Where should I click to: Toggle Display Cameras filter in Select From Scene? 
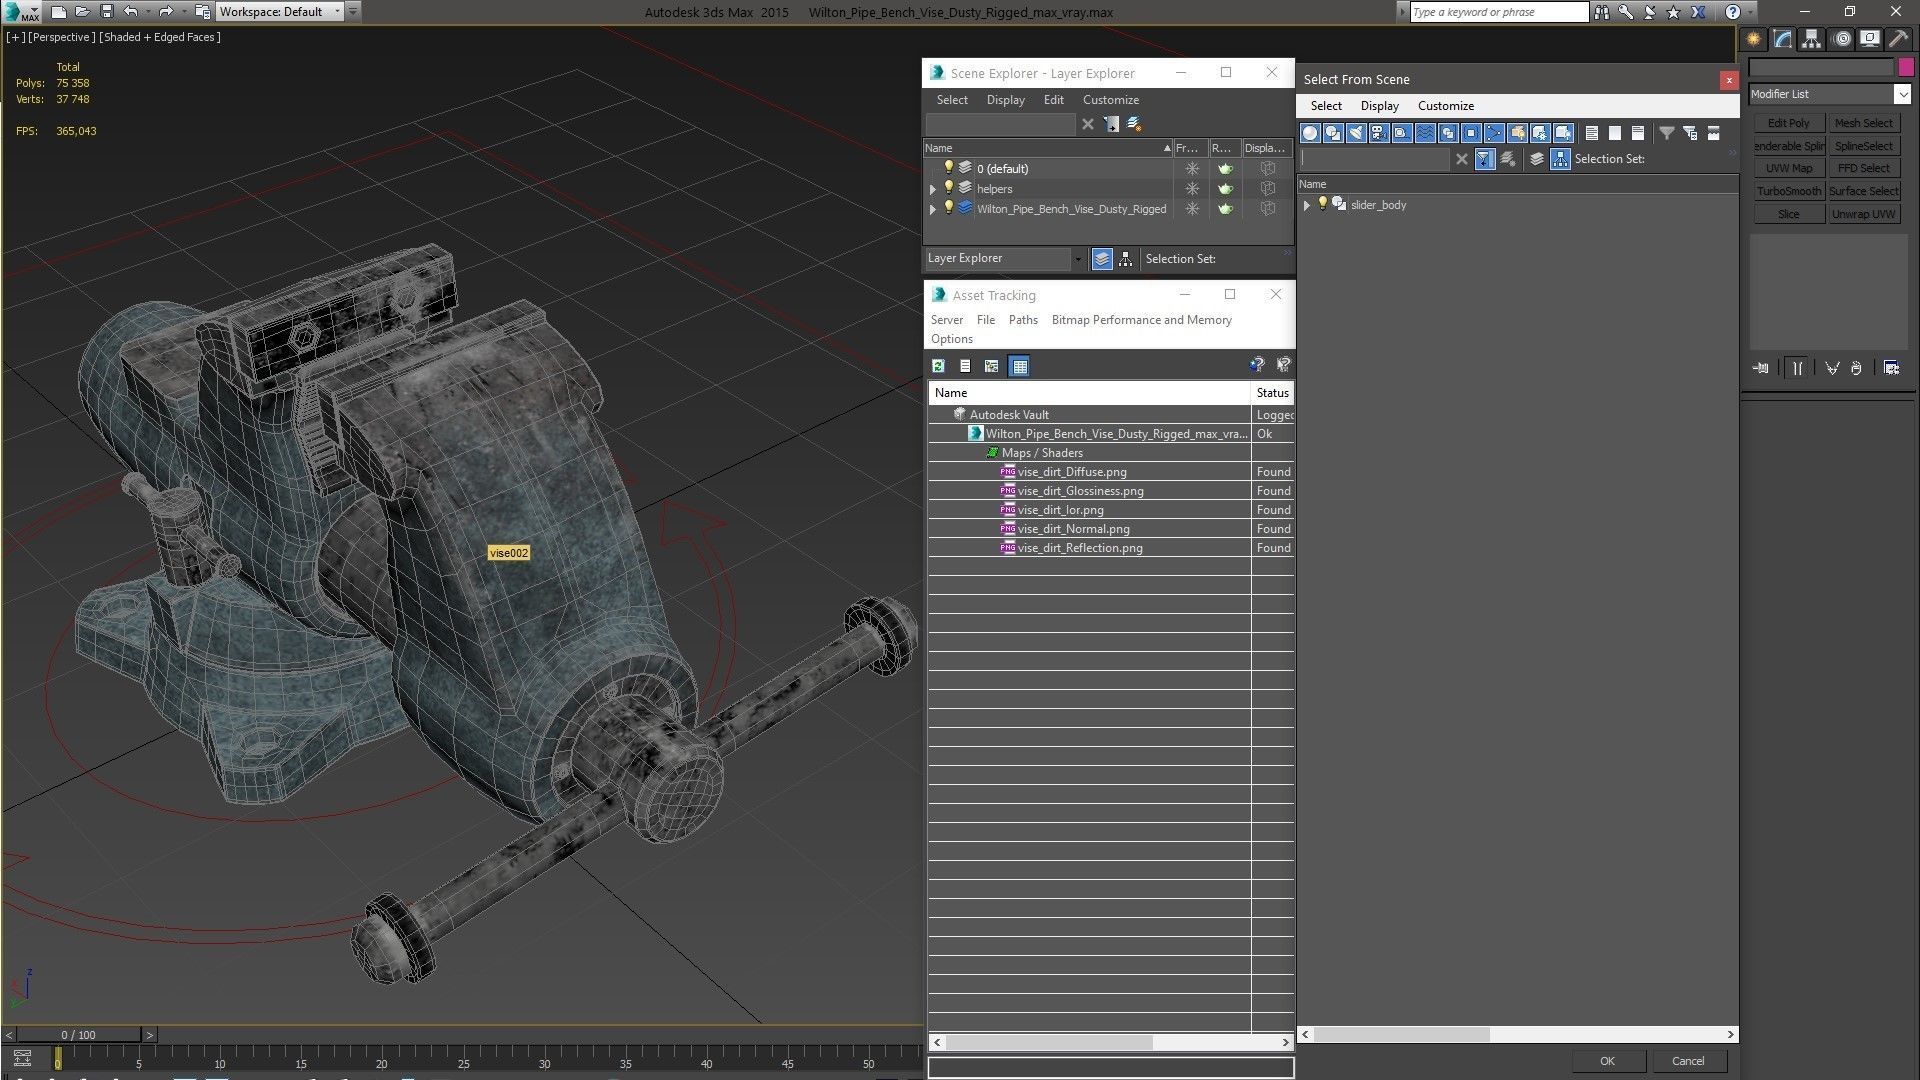click(1379, 133)
